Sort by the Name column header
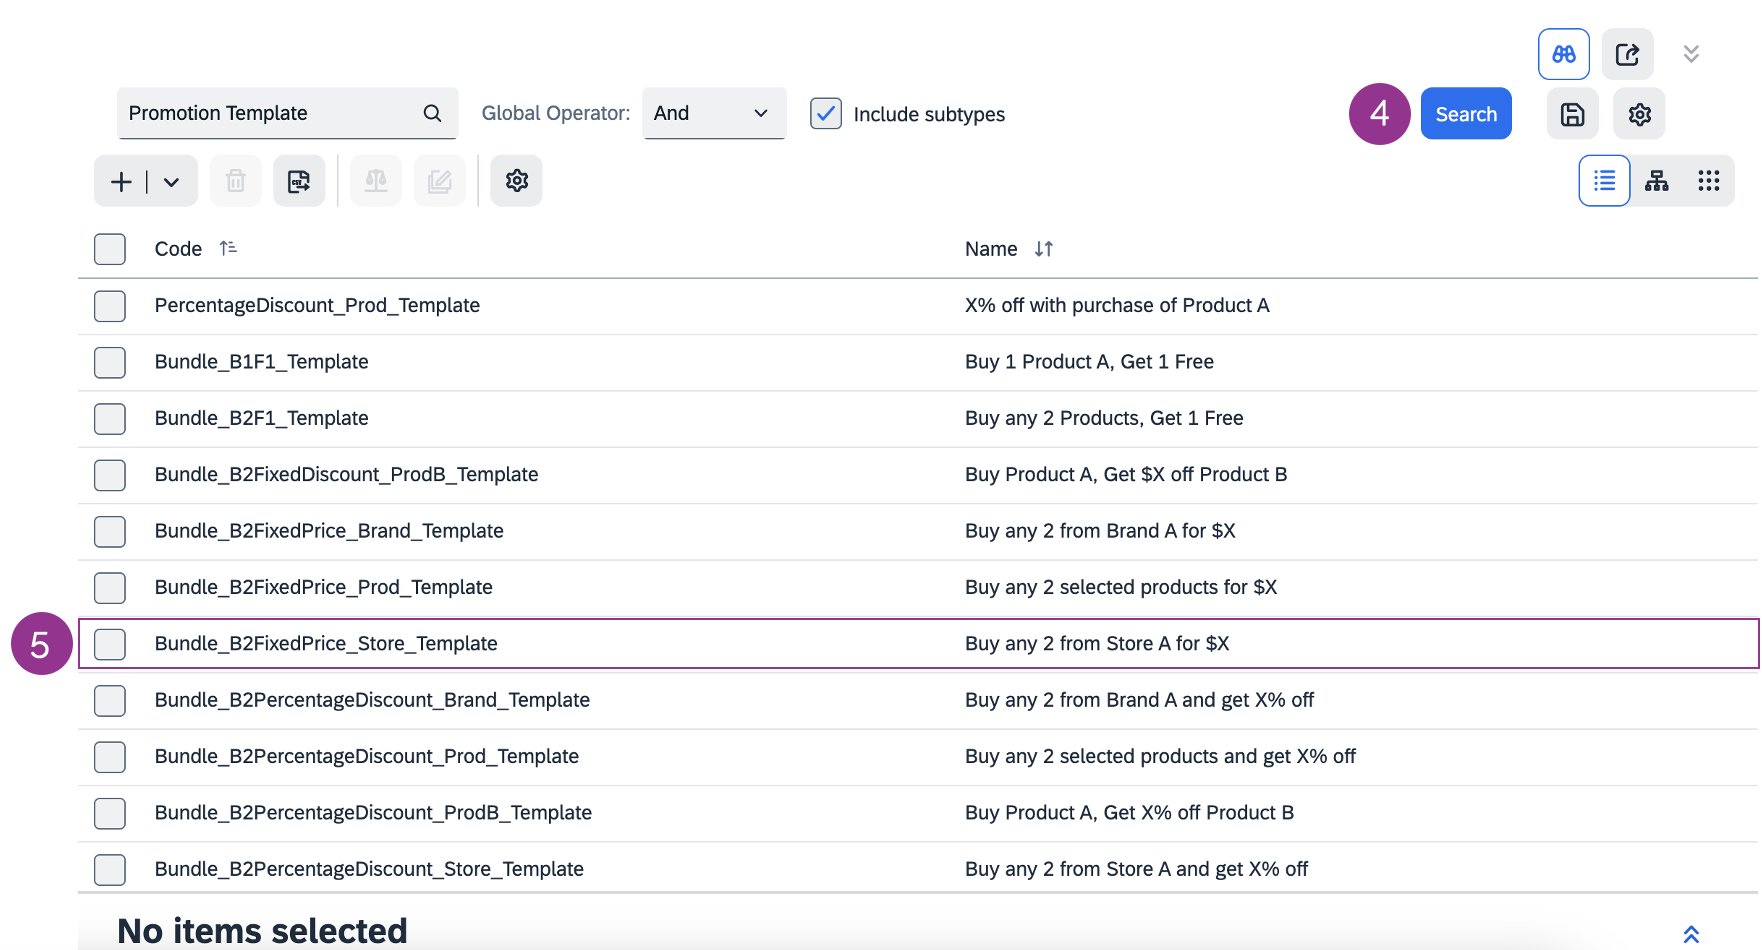Image resolution: width=1762 pixels, height=950 pixels. click(x=991, y=249)
